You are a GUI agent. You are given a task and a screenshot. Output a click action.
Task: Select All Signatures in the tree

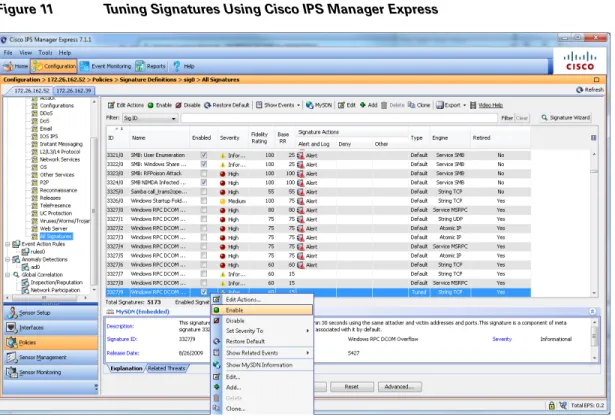56,236
